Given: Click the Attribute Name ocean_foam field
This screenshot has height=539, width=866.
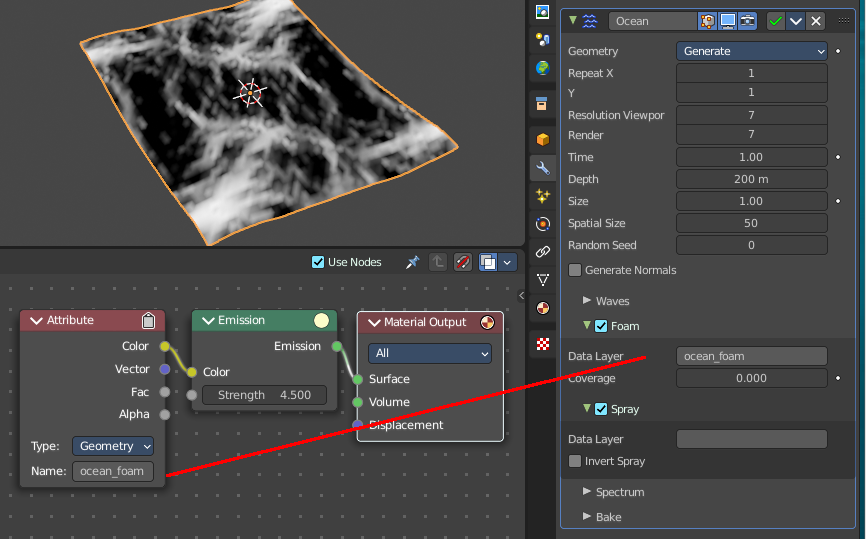Looking at the screenshot, I should [x=113, y=471].
